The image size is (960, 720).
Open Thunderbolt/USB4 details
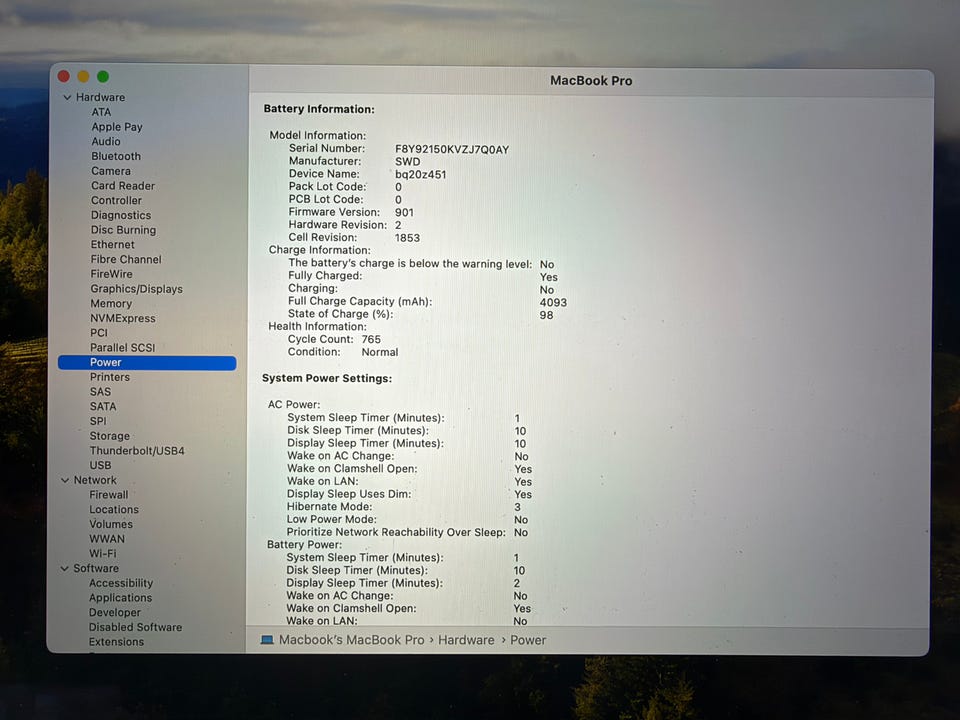tap(137, 451)
